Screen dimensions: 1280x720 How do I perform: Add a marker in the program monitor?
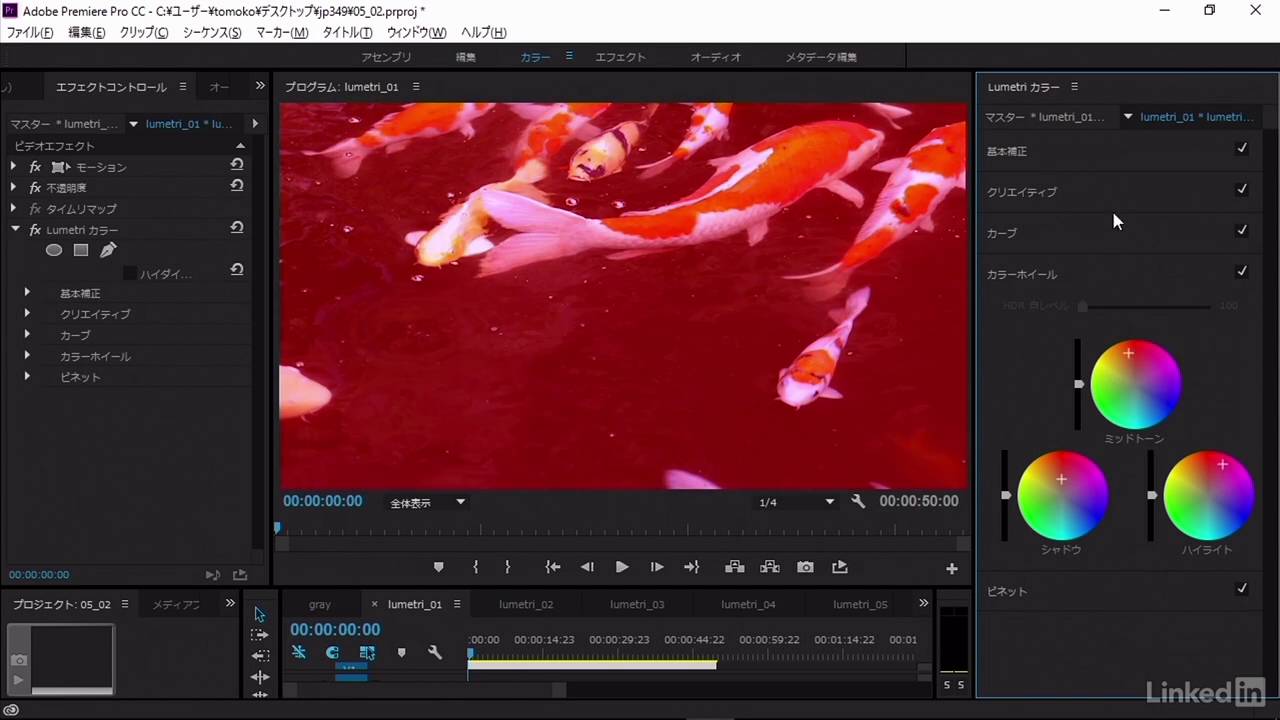pos(438,567)
